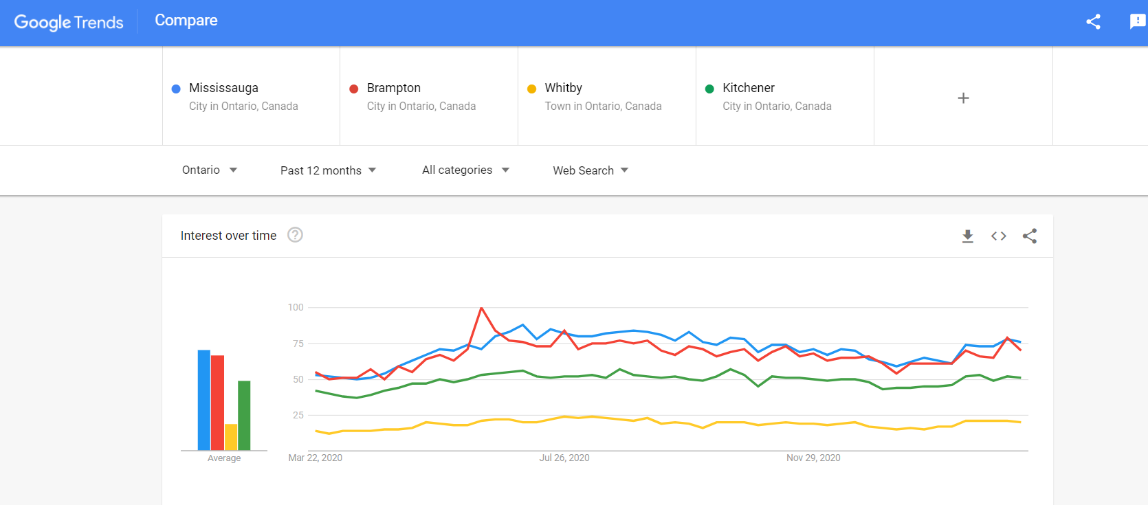Image resolution: width=1148 pixels, height=505 pixels.
Task: Share the Interest over time chart
Action: pyautogui.click(x=1030, y=236)
